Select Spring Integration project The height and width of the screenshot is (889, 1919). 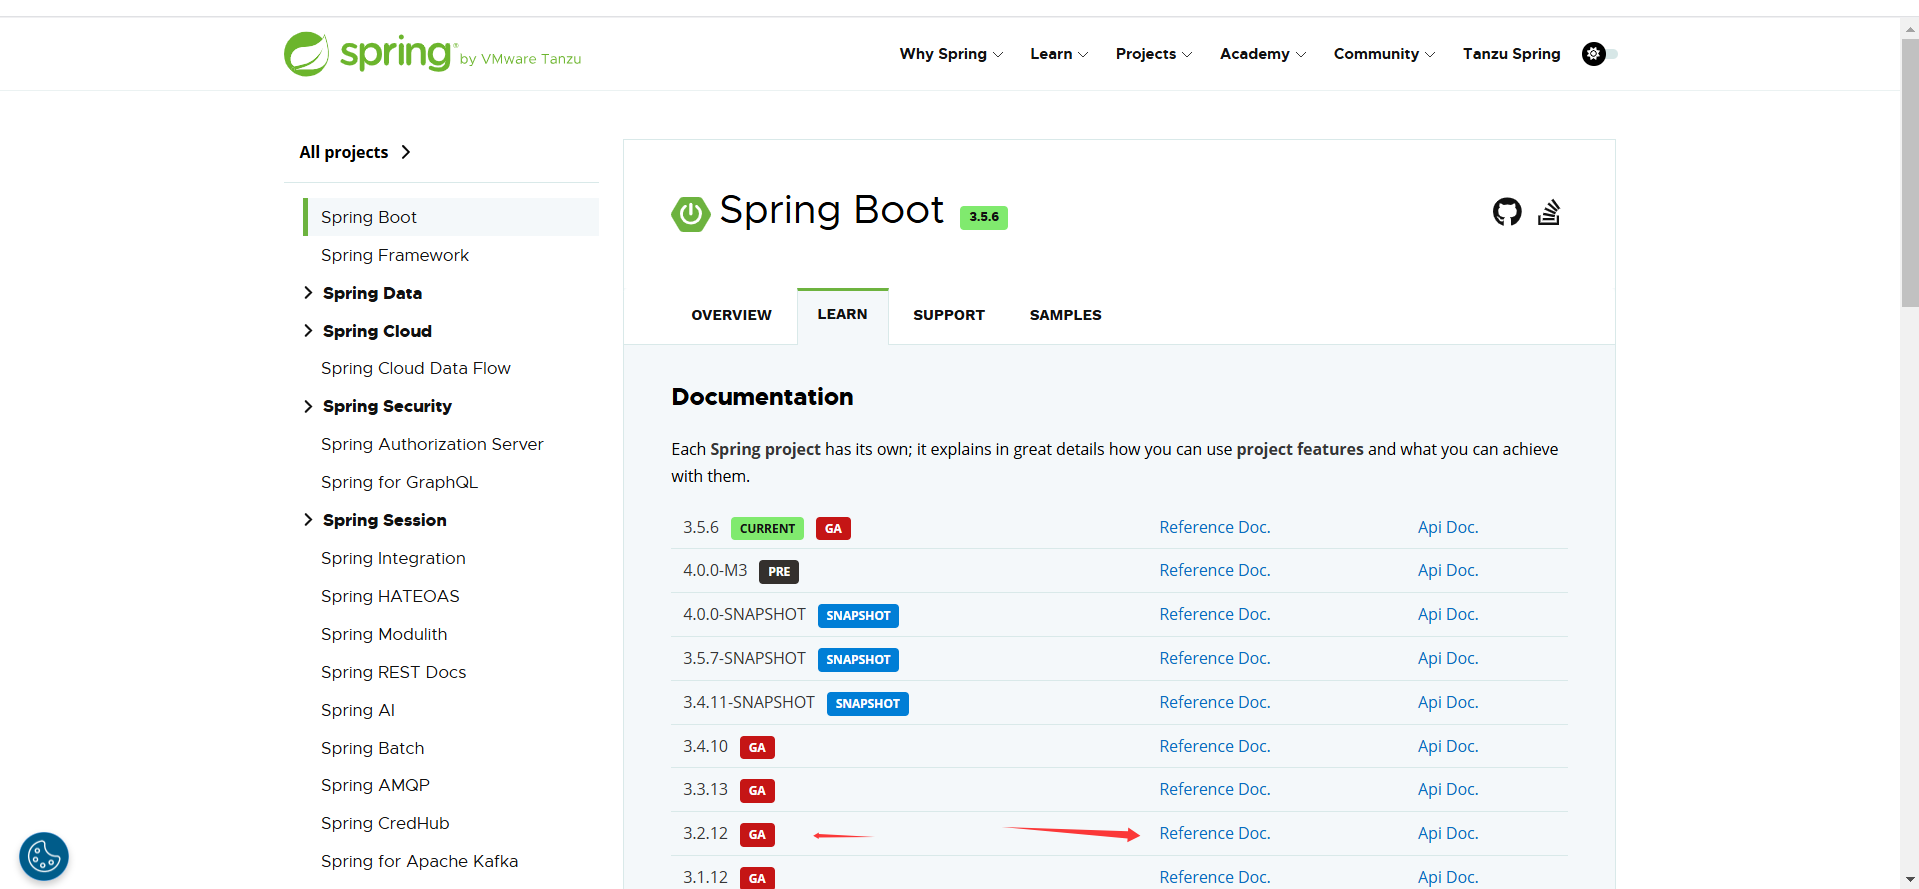pyautogui.click(x=393, y=558)
